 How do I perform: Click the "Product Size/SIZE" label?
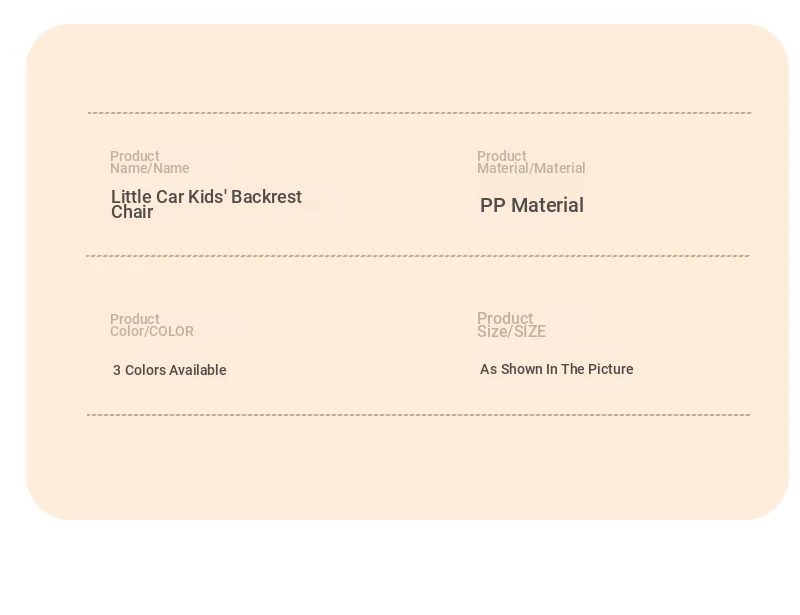pos(511,325)
